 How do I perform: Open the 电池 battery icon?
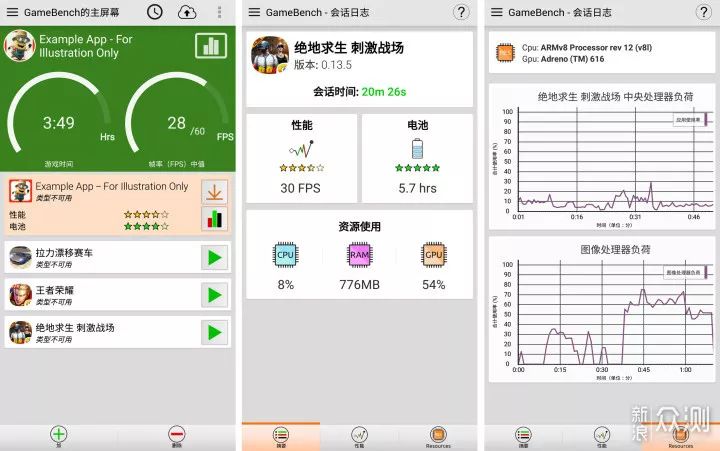[417, 149]
